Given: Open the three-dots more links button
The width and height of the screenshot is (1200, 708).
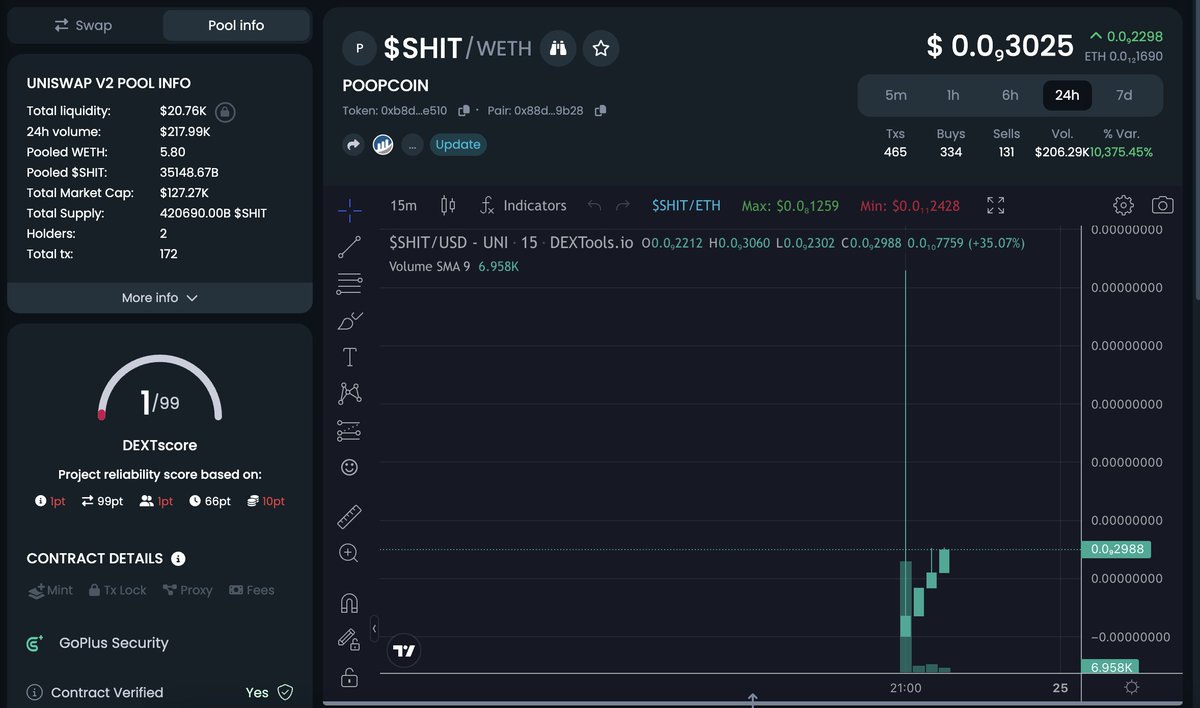Looking at the screenshot, I should pyautogui.click(x=412, y=145).
